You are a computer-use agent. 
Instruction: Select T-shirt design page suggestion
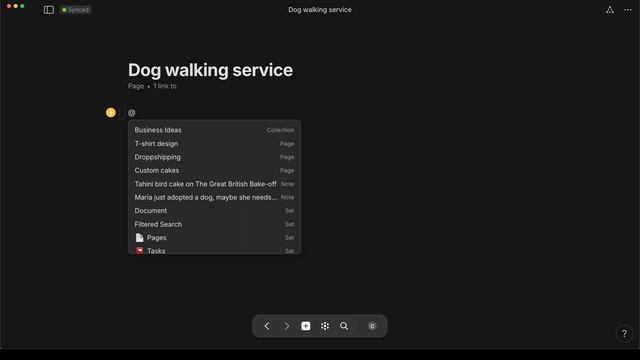coord(214,144)
